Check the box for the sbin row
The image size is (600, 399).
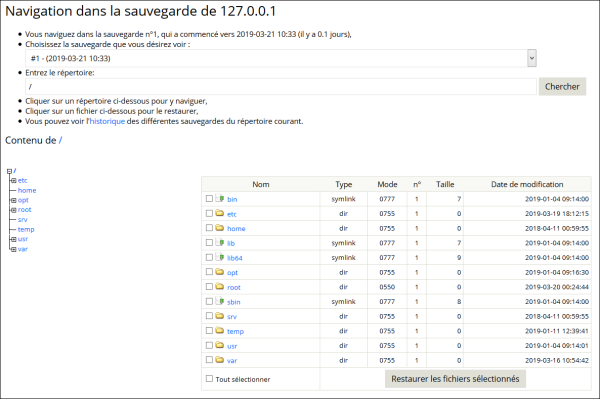click(x=209, y=301)
